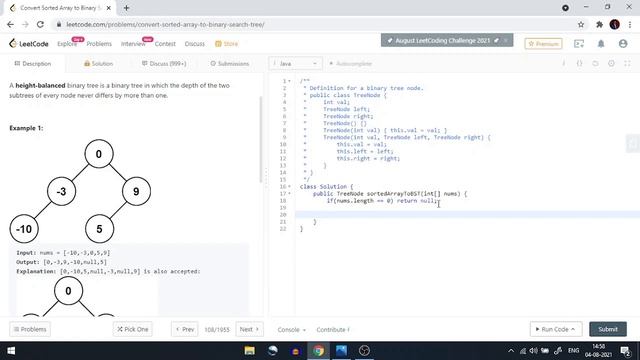Collapse code fold at line 16
The width and height of the screenshot is (640, 360).
(x=290, y=187)
